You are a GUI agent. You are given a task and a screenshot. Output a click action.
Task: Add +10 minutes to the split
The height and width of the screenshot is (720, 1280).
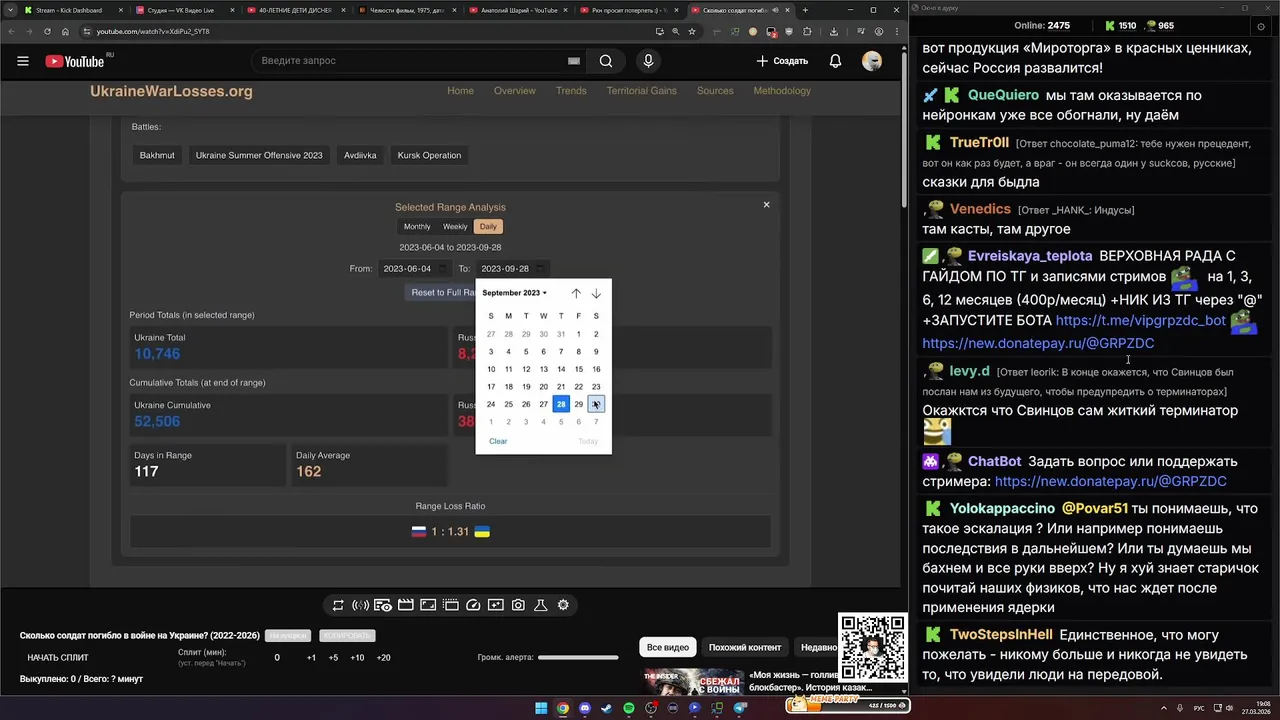357,658
